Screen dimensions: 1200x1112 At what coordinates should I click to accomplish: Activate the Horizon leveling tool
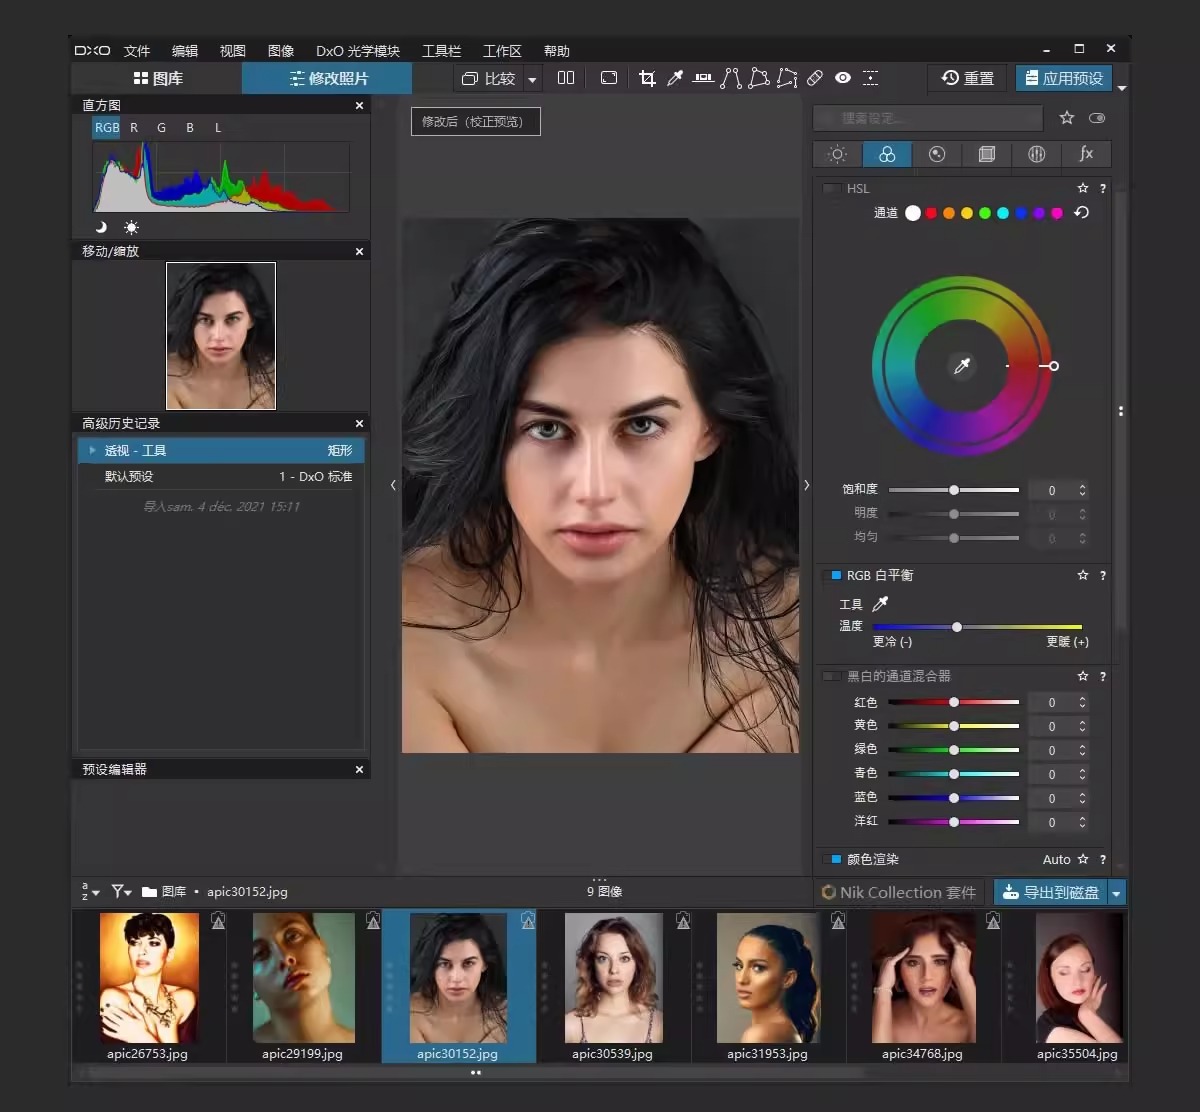pyautogui.click(x=703, y=78)
